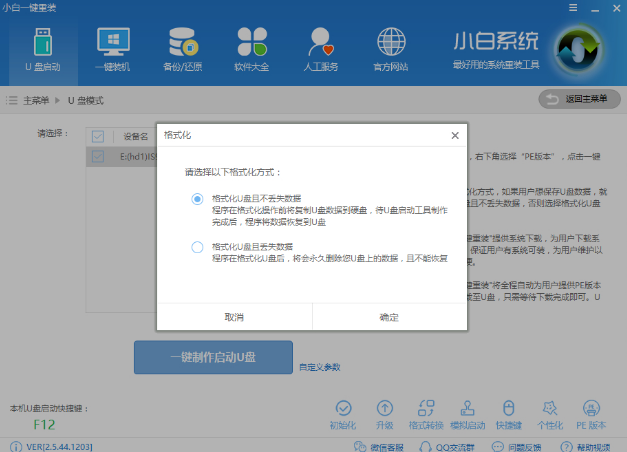Close the 格式化 dialog
627x452 pixels.
pyautogui.click(x=455, y=135)
